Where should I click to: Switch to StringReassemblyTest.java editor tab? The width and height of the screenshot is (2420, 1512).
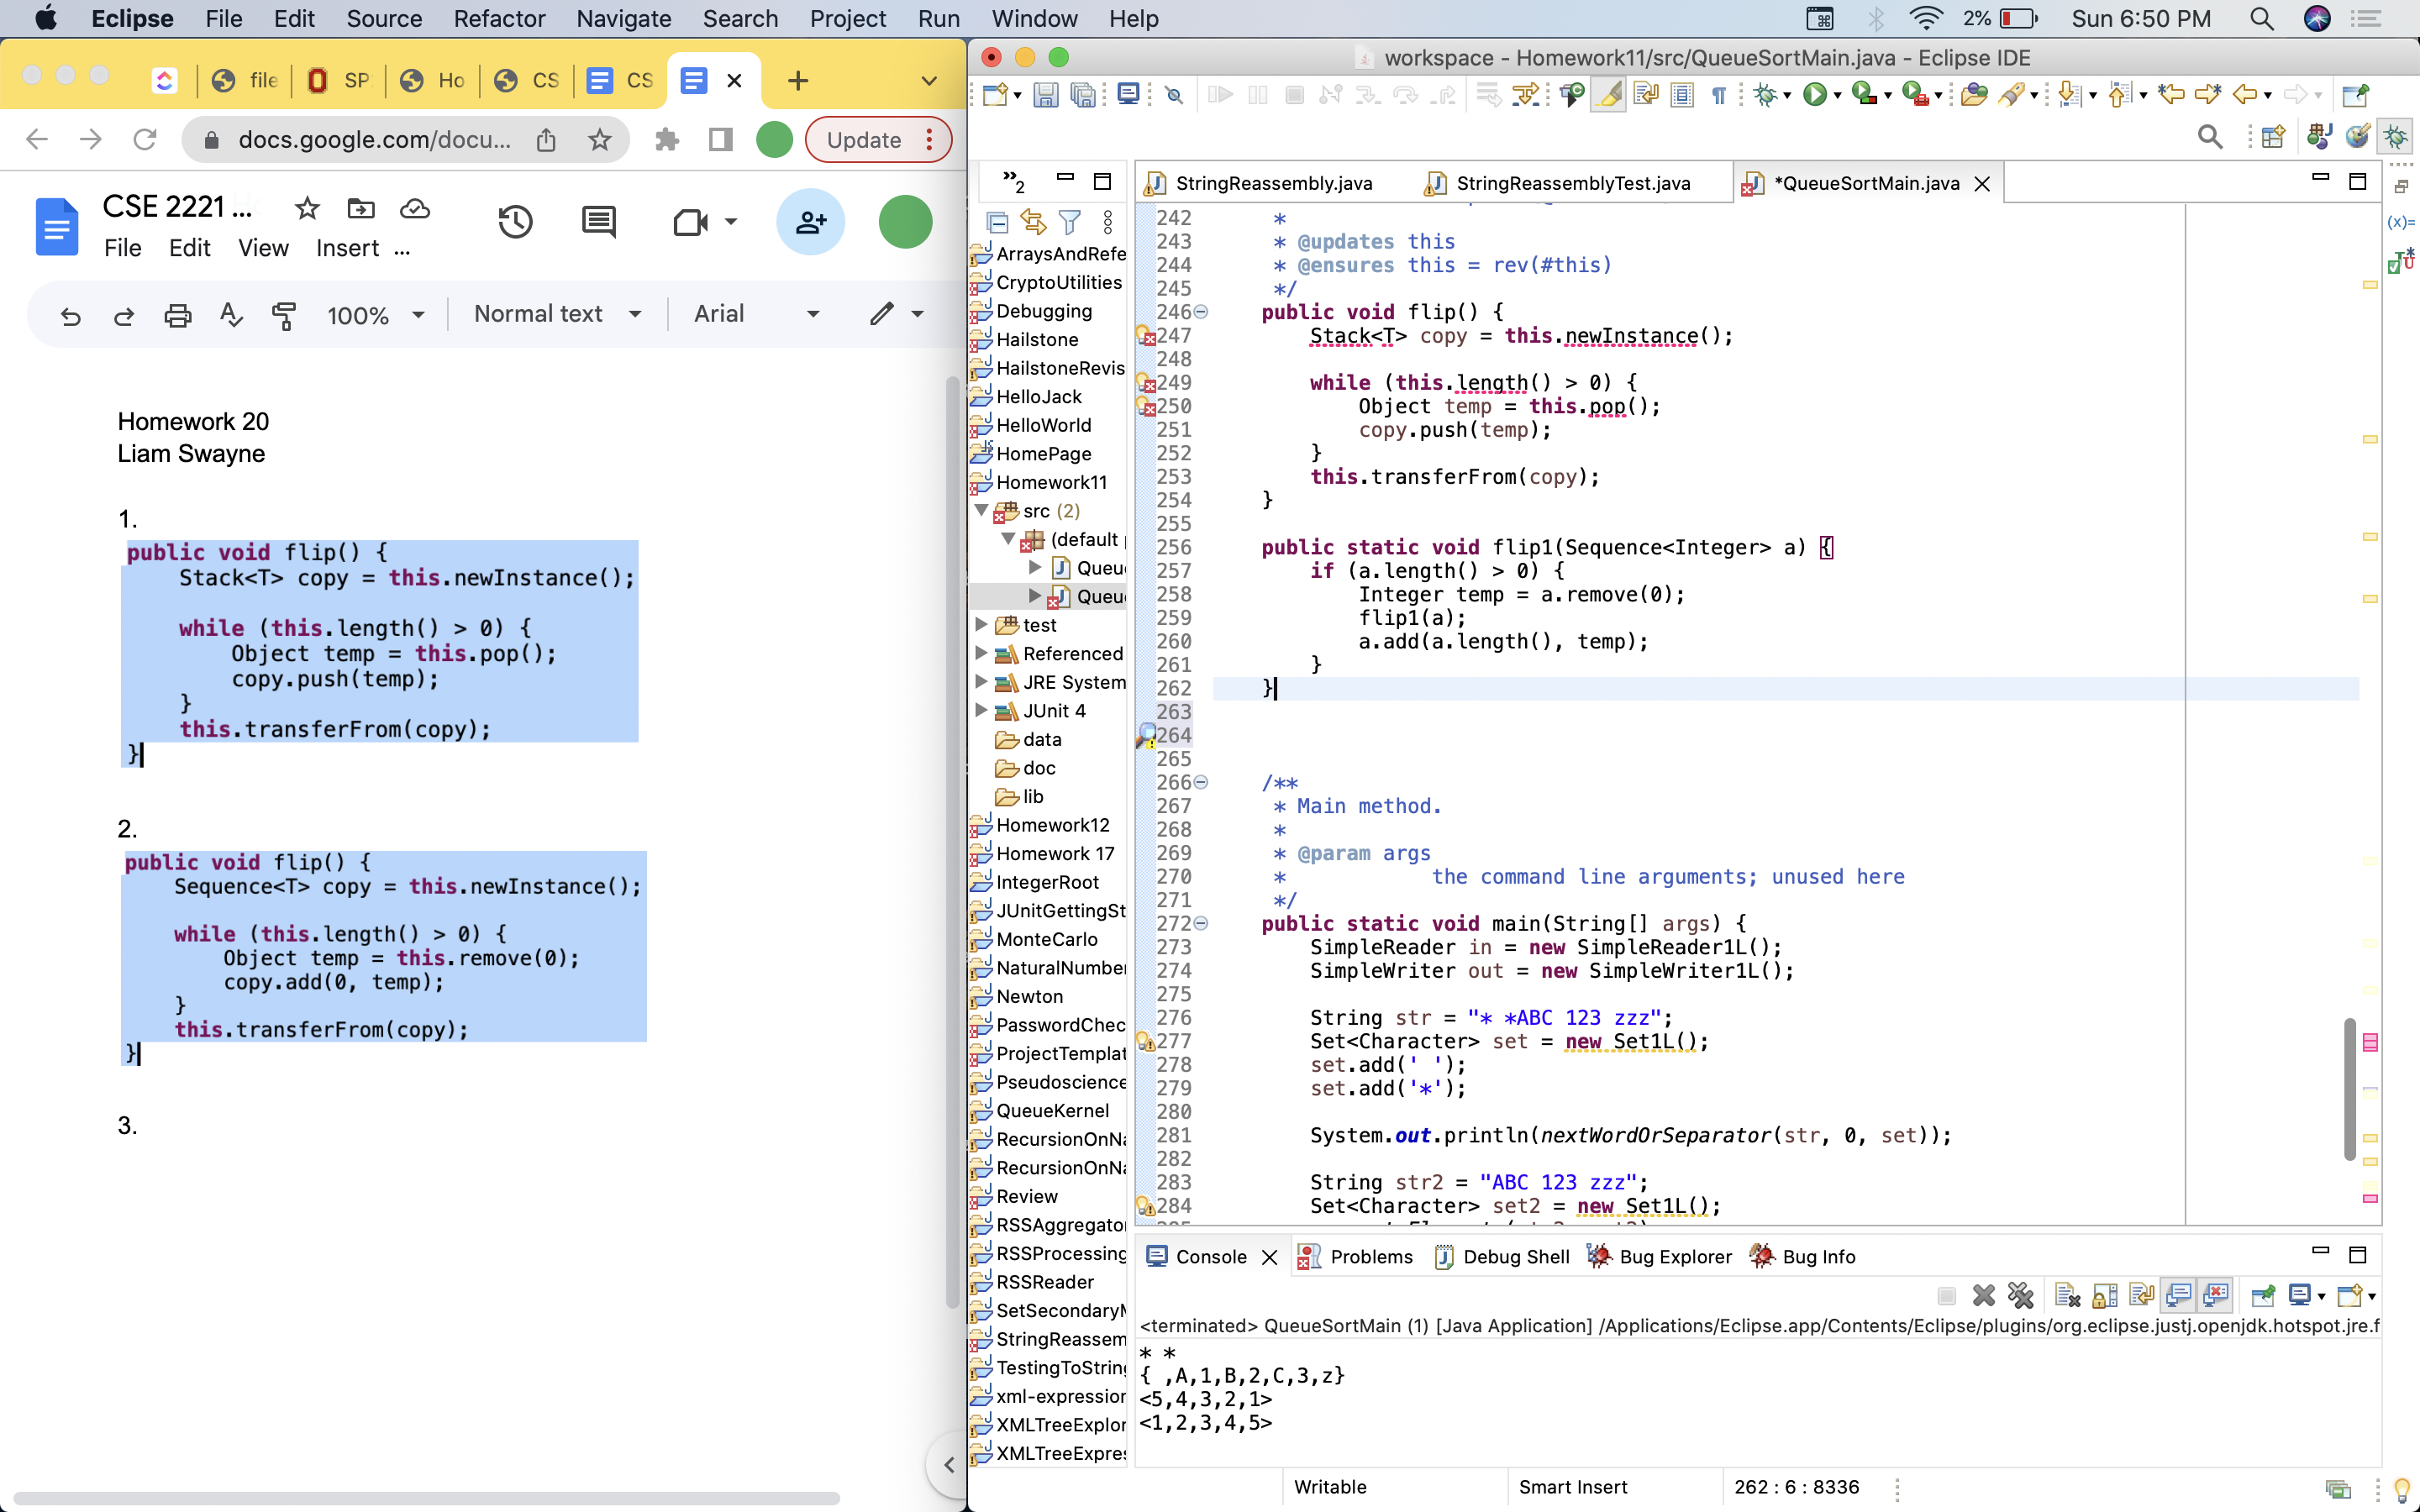pos(1571,183)
